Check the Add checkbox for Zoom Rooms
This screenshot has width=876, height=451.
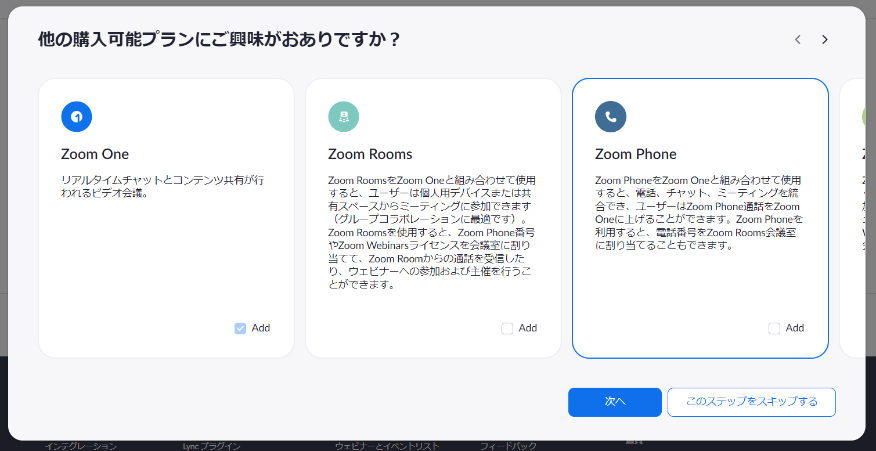507,328
